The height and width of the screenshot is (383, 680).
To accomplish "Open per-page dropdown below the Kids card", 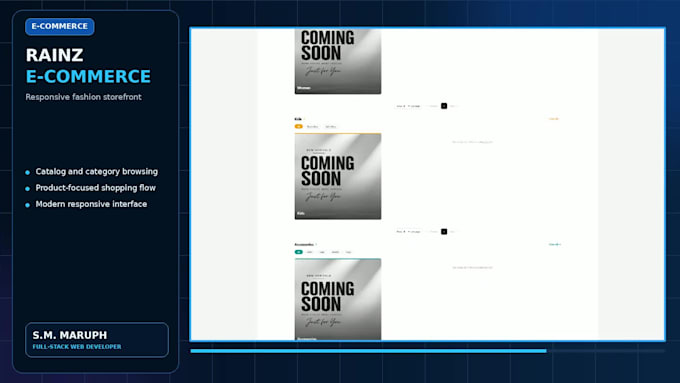I will [x=408, y=232].
